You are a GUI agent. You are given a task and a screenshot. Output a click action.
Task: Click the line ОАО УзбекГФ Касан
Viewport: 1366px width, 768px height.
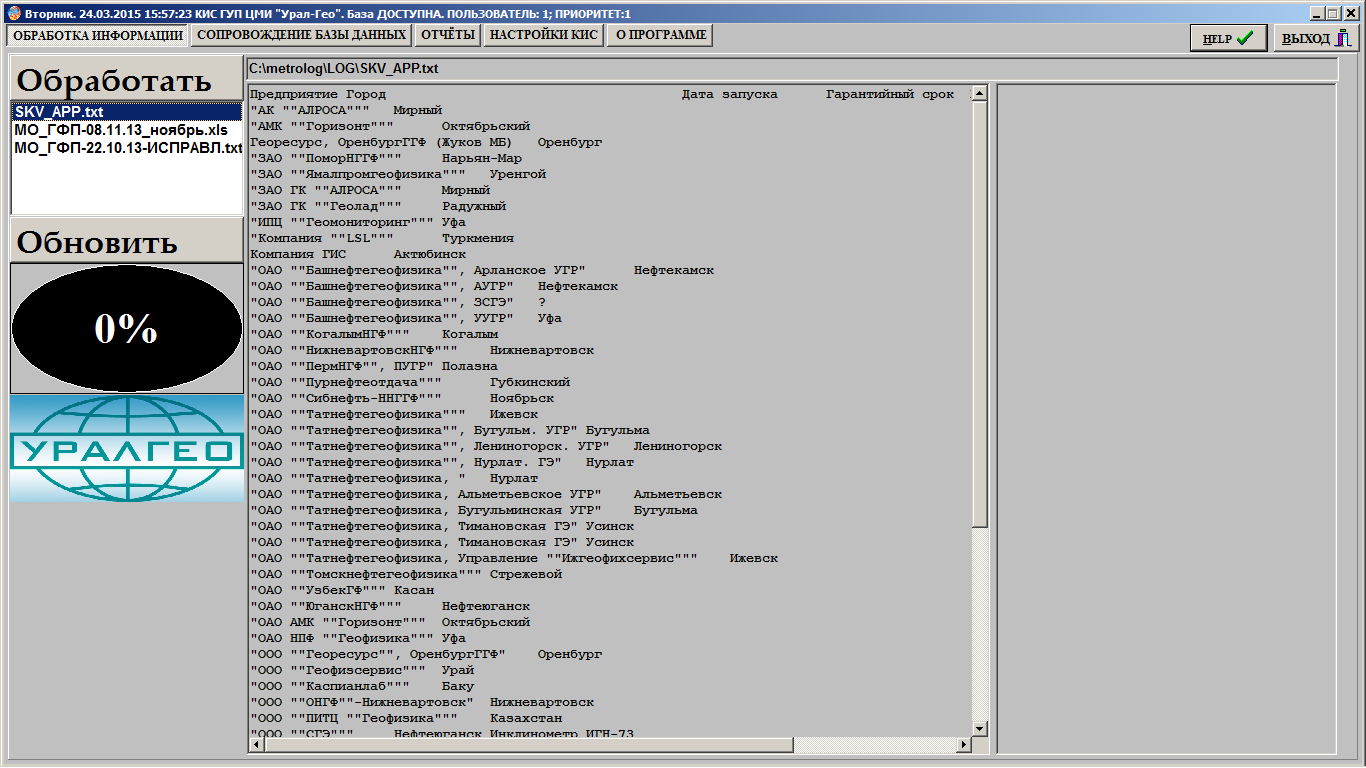(341, 590)
